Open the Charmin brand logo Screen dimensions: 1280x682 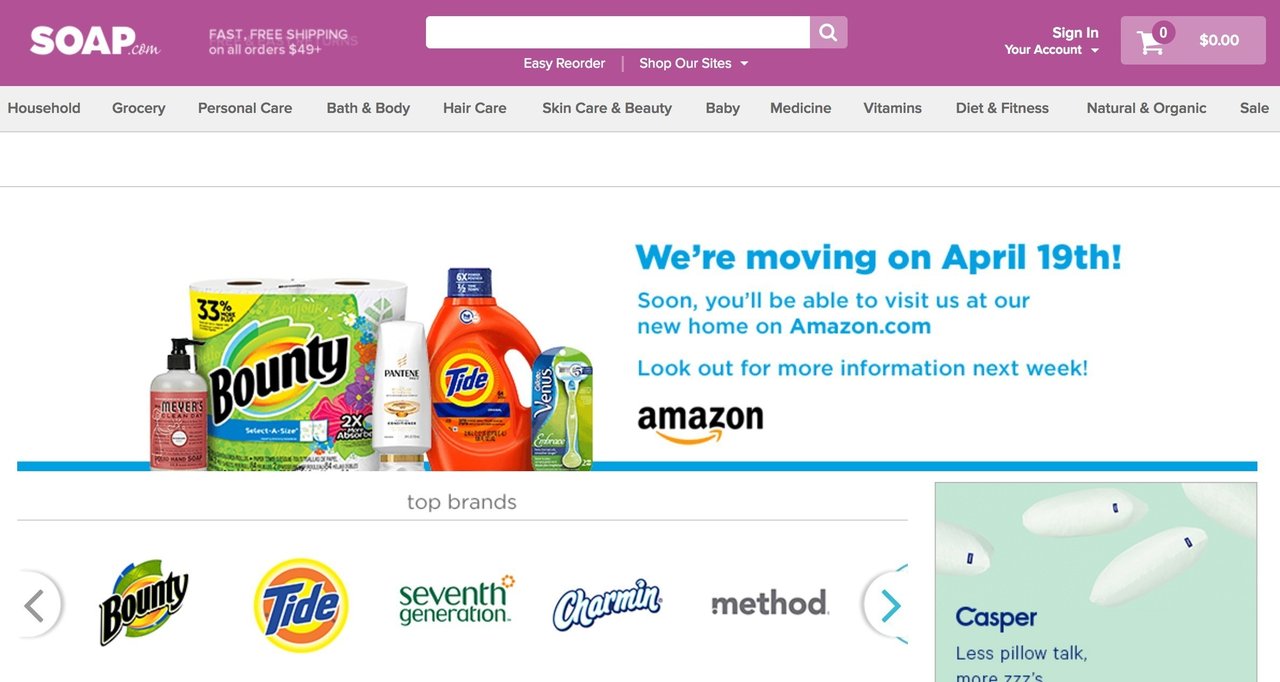(x=608, y=604)
